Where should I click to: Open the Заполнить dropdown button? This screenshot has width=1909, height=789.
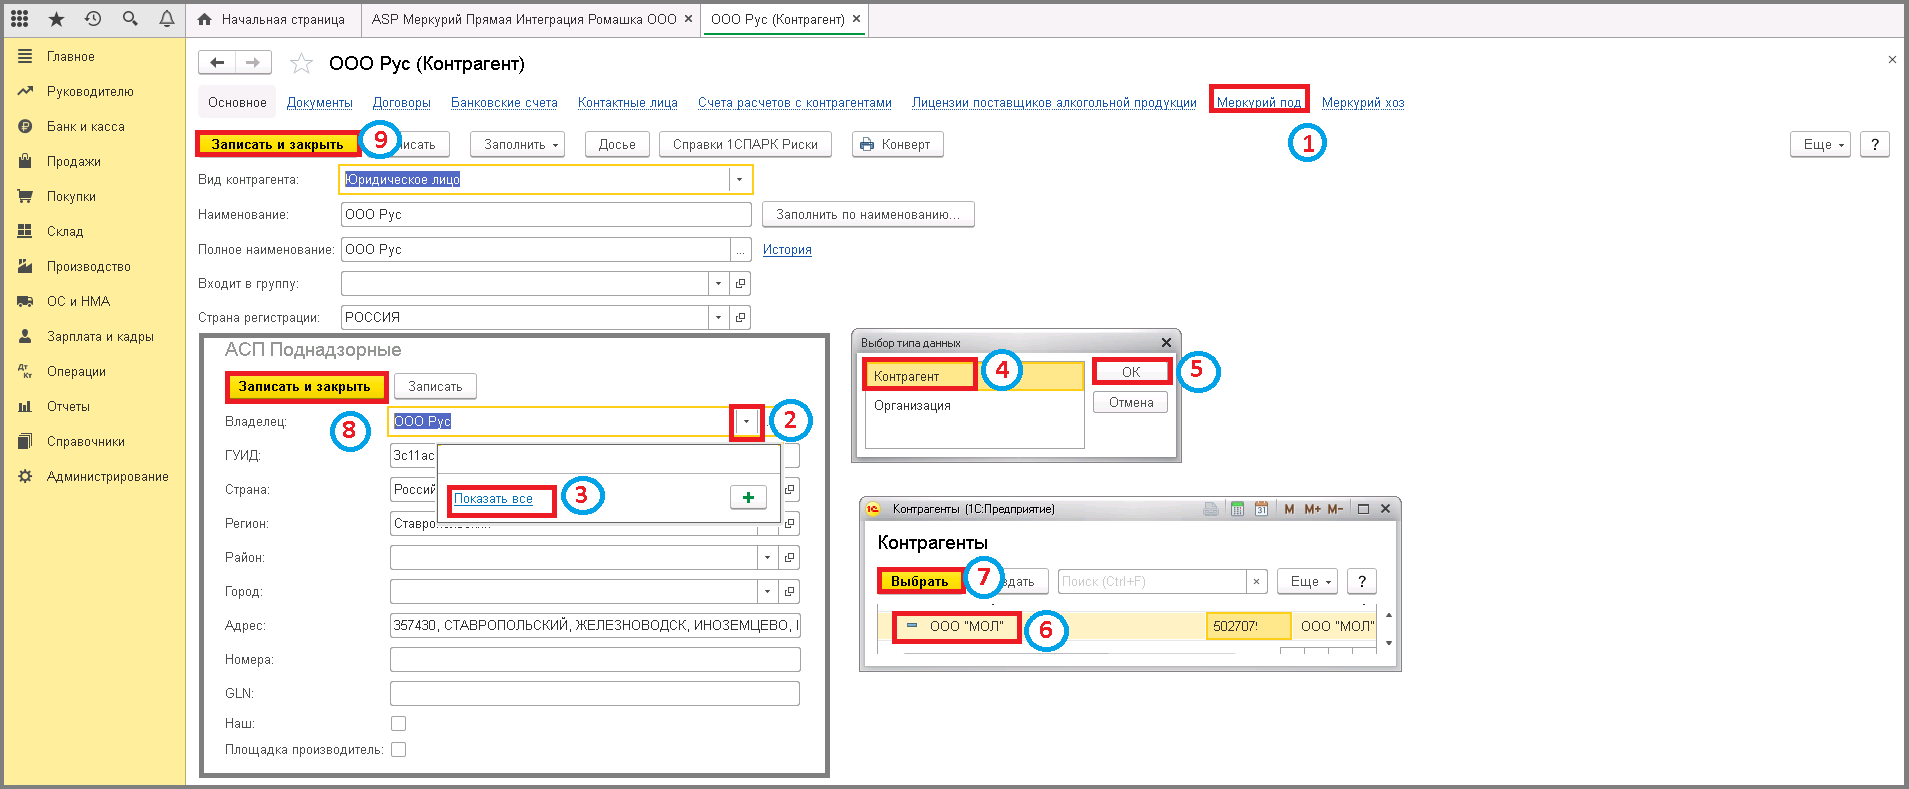click(x=518, y=144)
